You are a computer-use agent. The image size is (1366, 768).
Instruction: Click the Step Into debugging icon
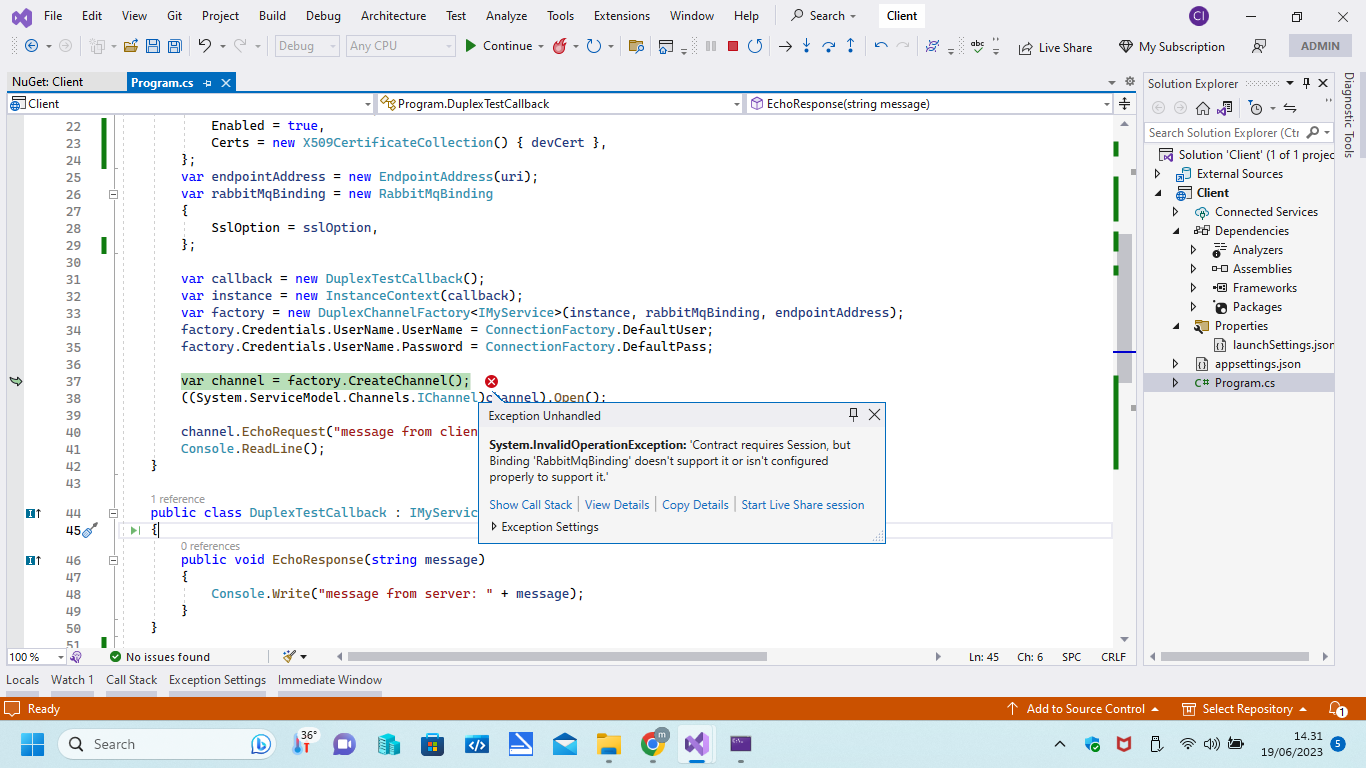pos(807,46)
